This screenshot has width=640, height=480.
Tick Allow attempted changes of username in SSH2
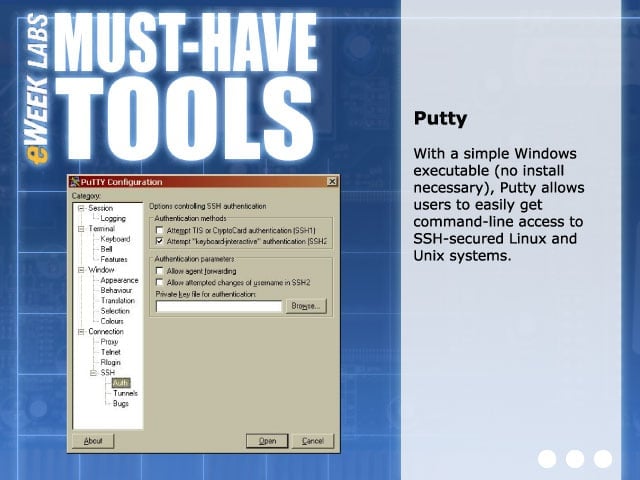pyautogui.click(x=160, y=282)
